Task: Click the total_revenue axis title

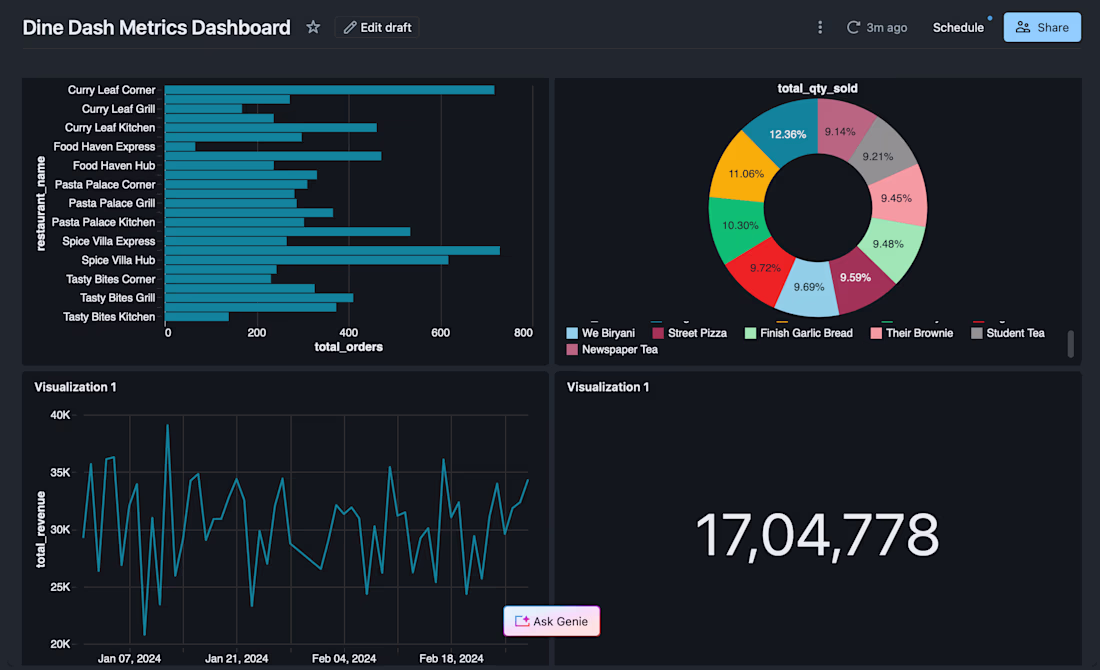Action: tap(41, 529)
